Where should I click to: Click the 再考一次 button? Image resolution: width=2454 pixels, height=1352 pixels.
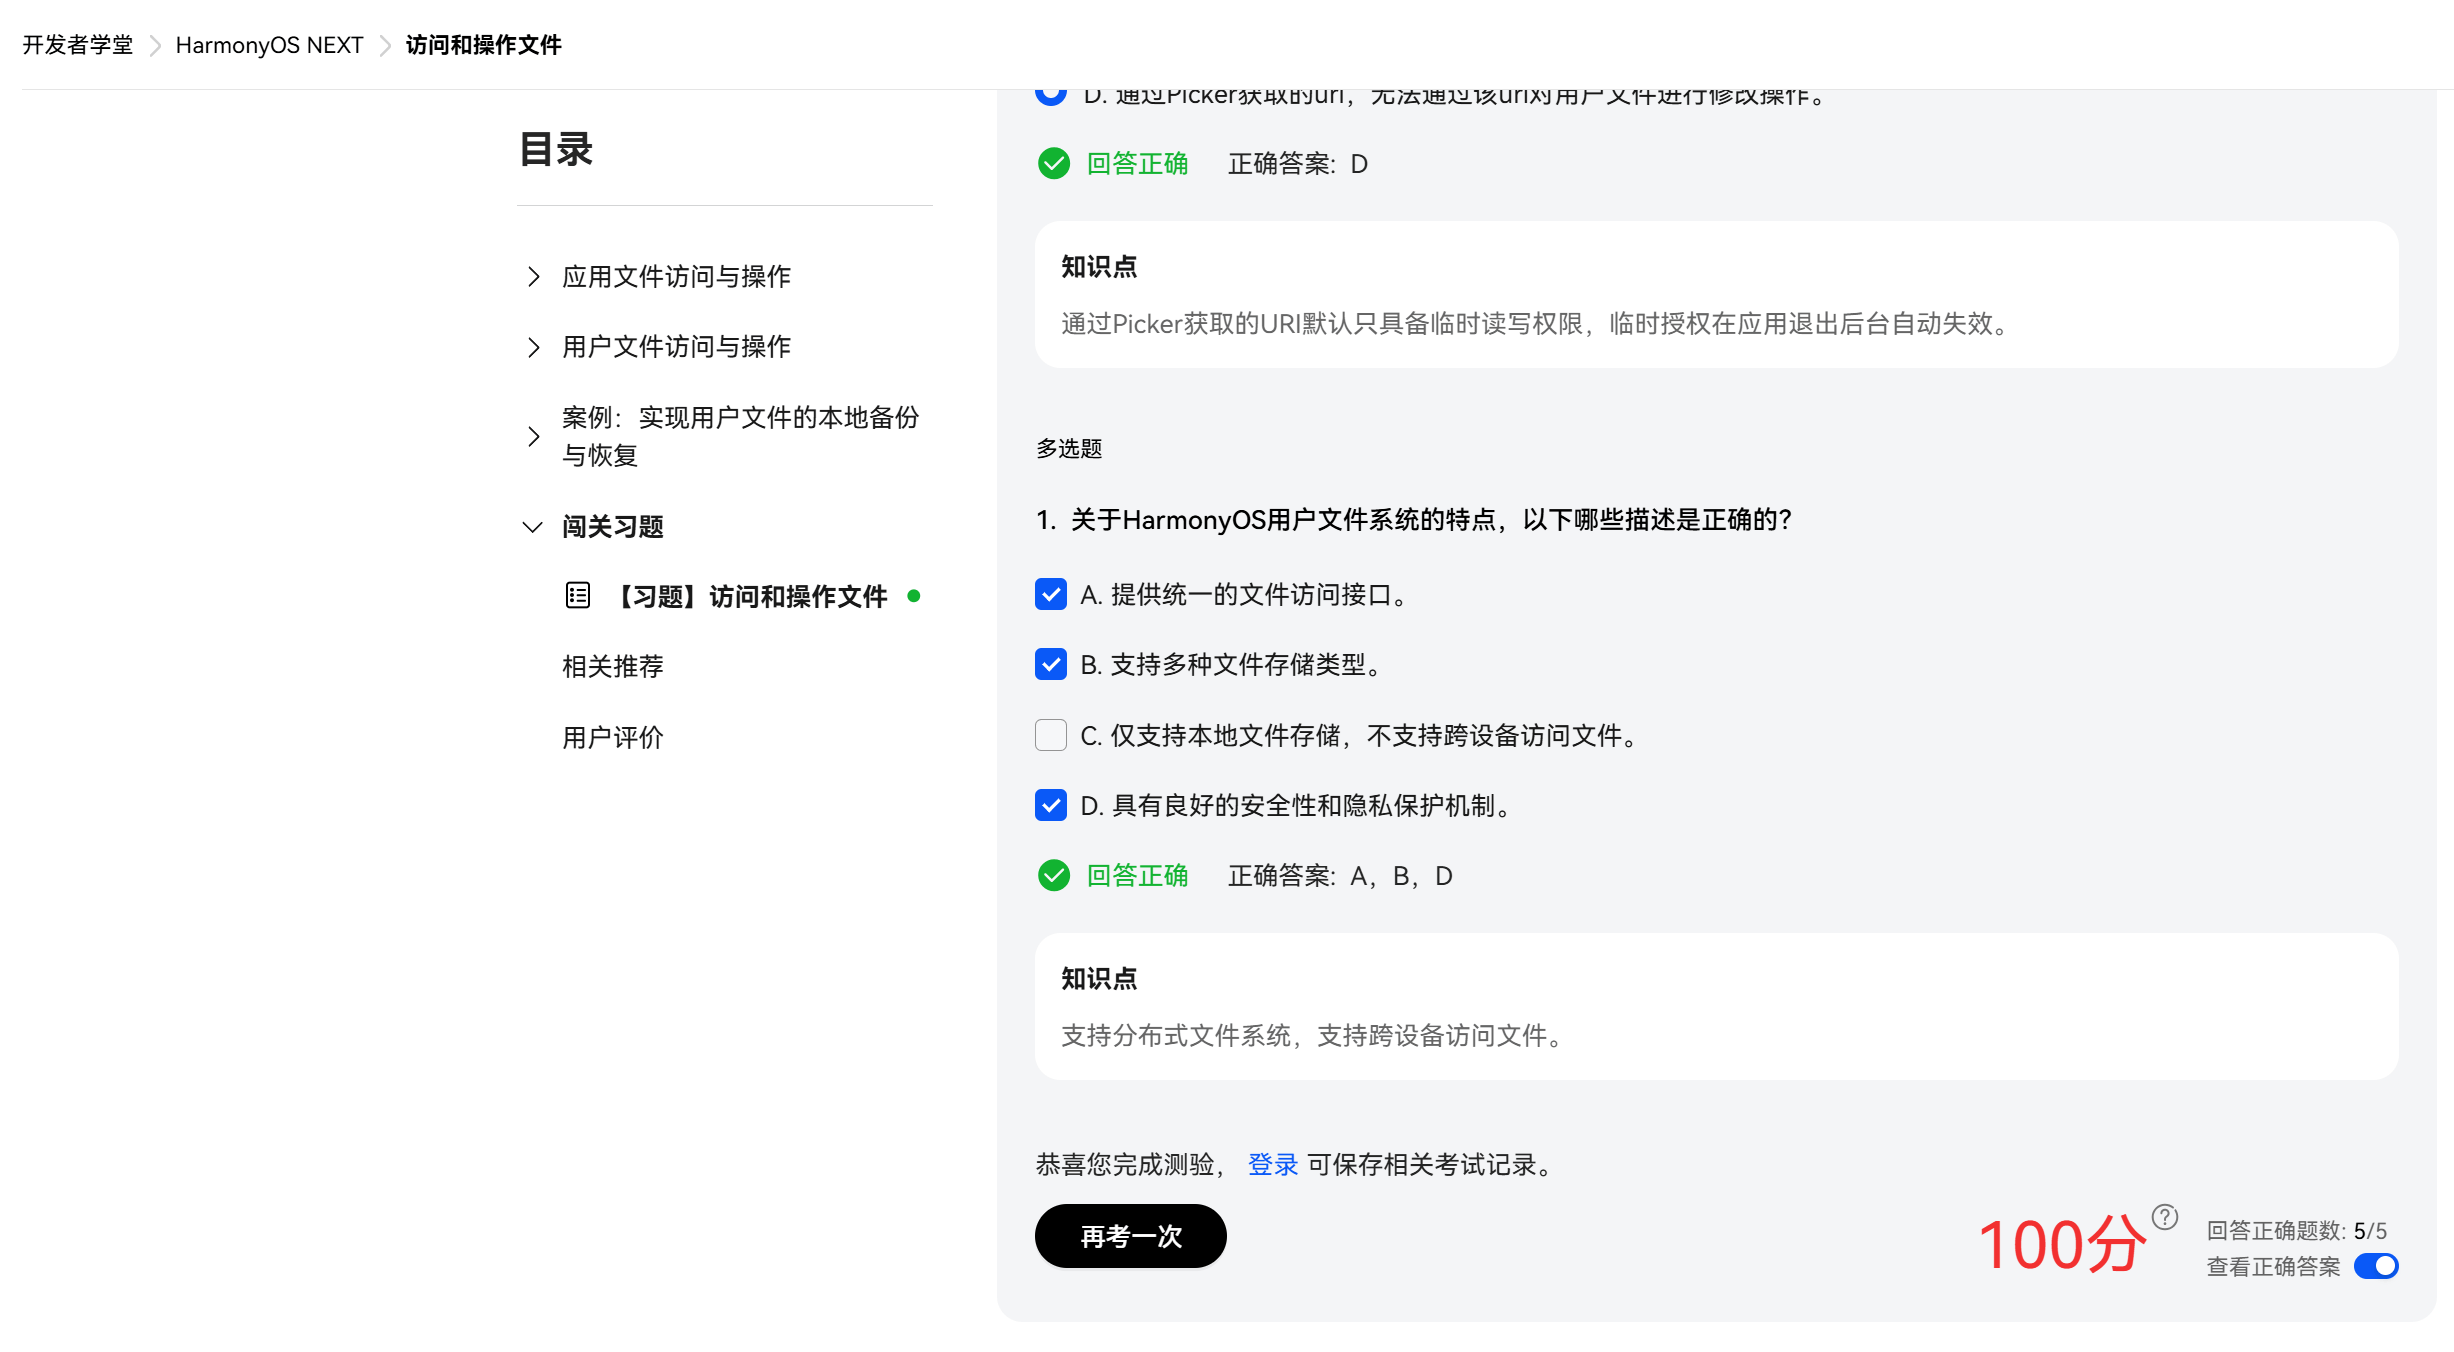(1130, 1236)
